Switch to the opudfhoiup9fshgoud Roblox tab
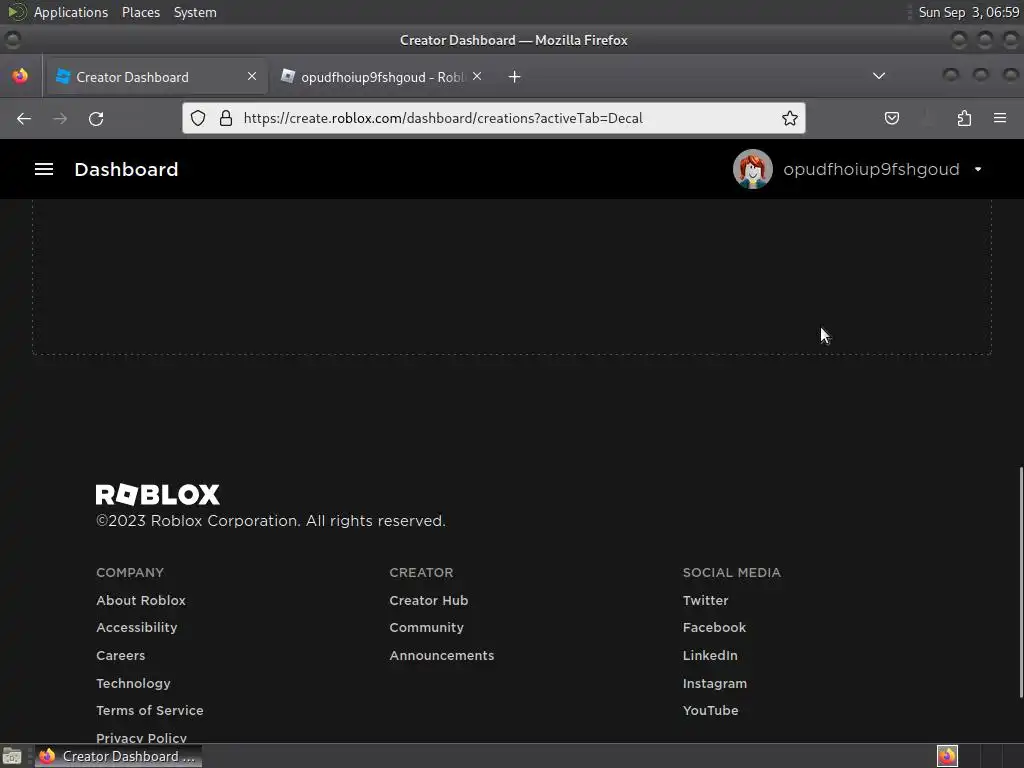This screenshot has height=768, width=1024. pyautogui.click(x=382, y=76)
